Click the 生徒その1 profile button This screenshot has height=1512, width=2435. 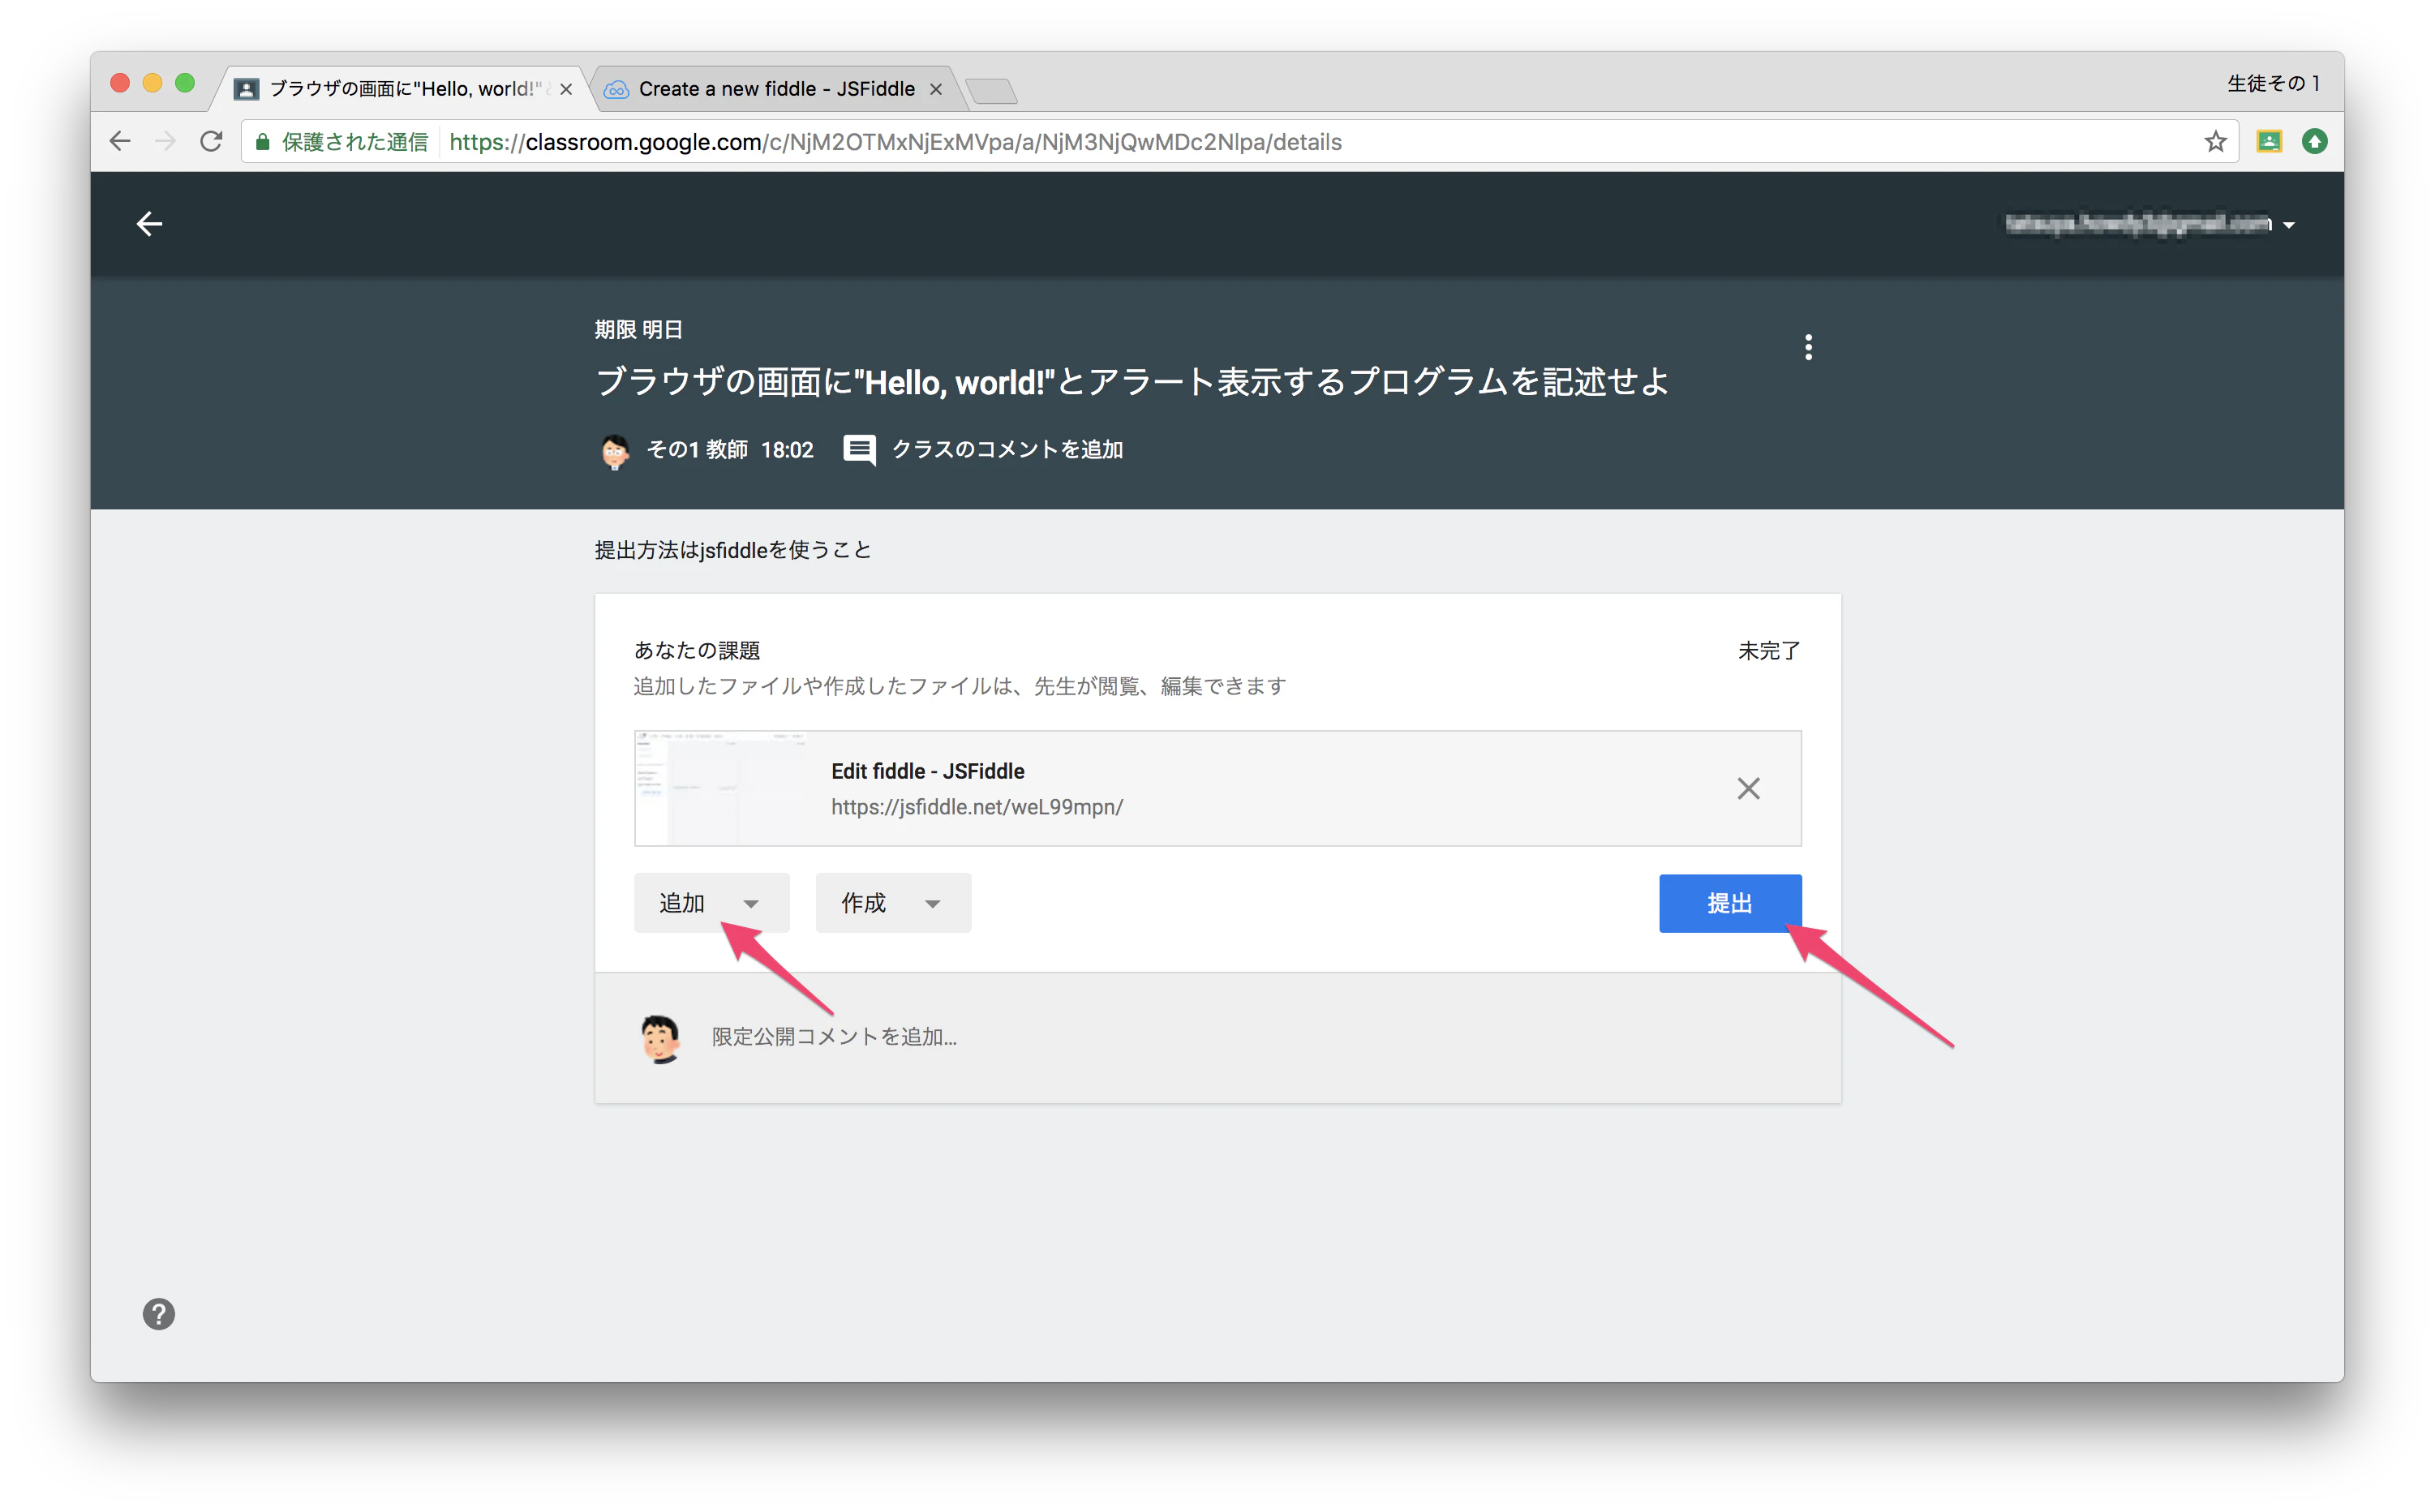pos(2272,83)
